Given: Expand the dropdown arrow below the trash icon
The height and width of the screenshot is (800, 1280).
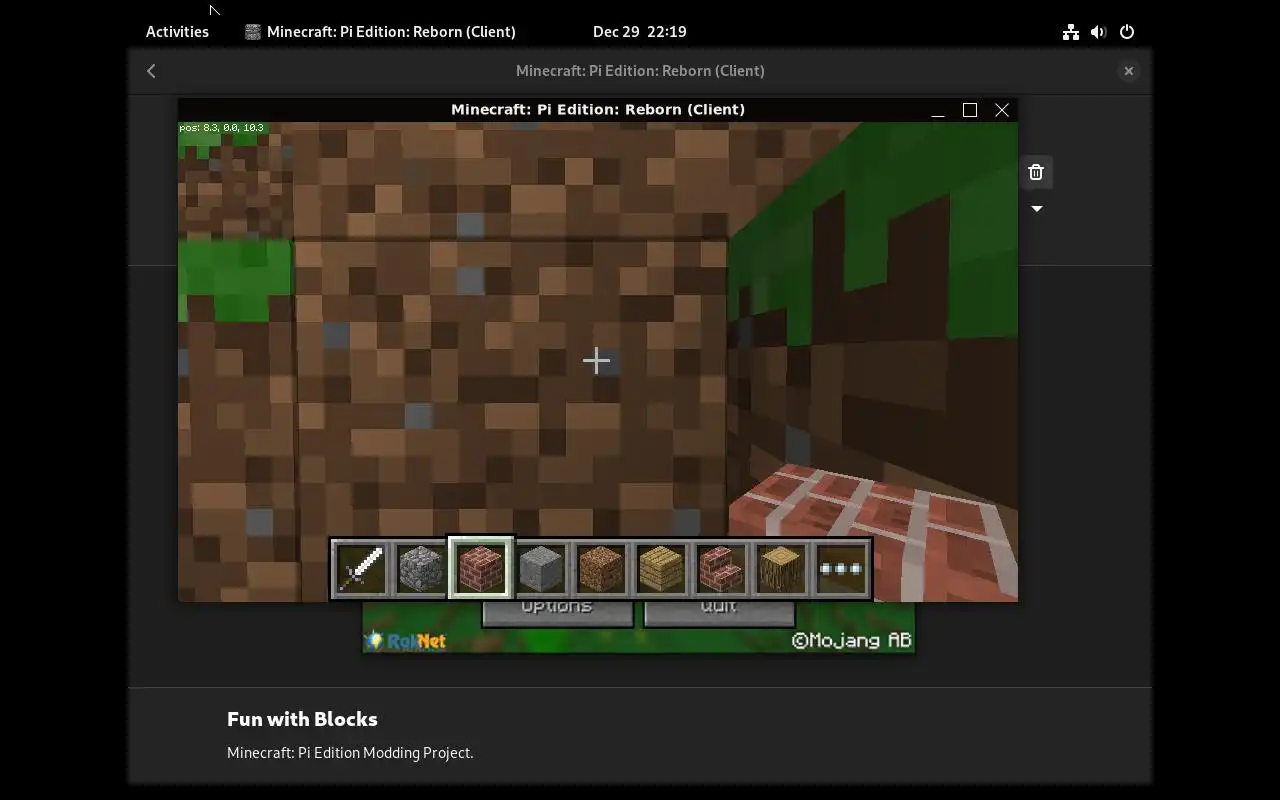Looking at the screenshot, I should 1037,209.
